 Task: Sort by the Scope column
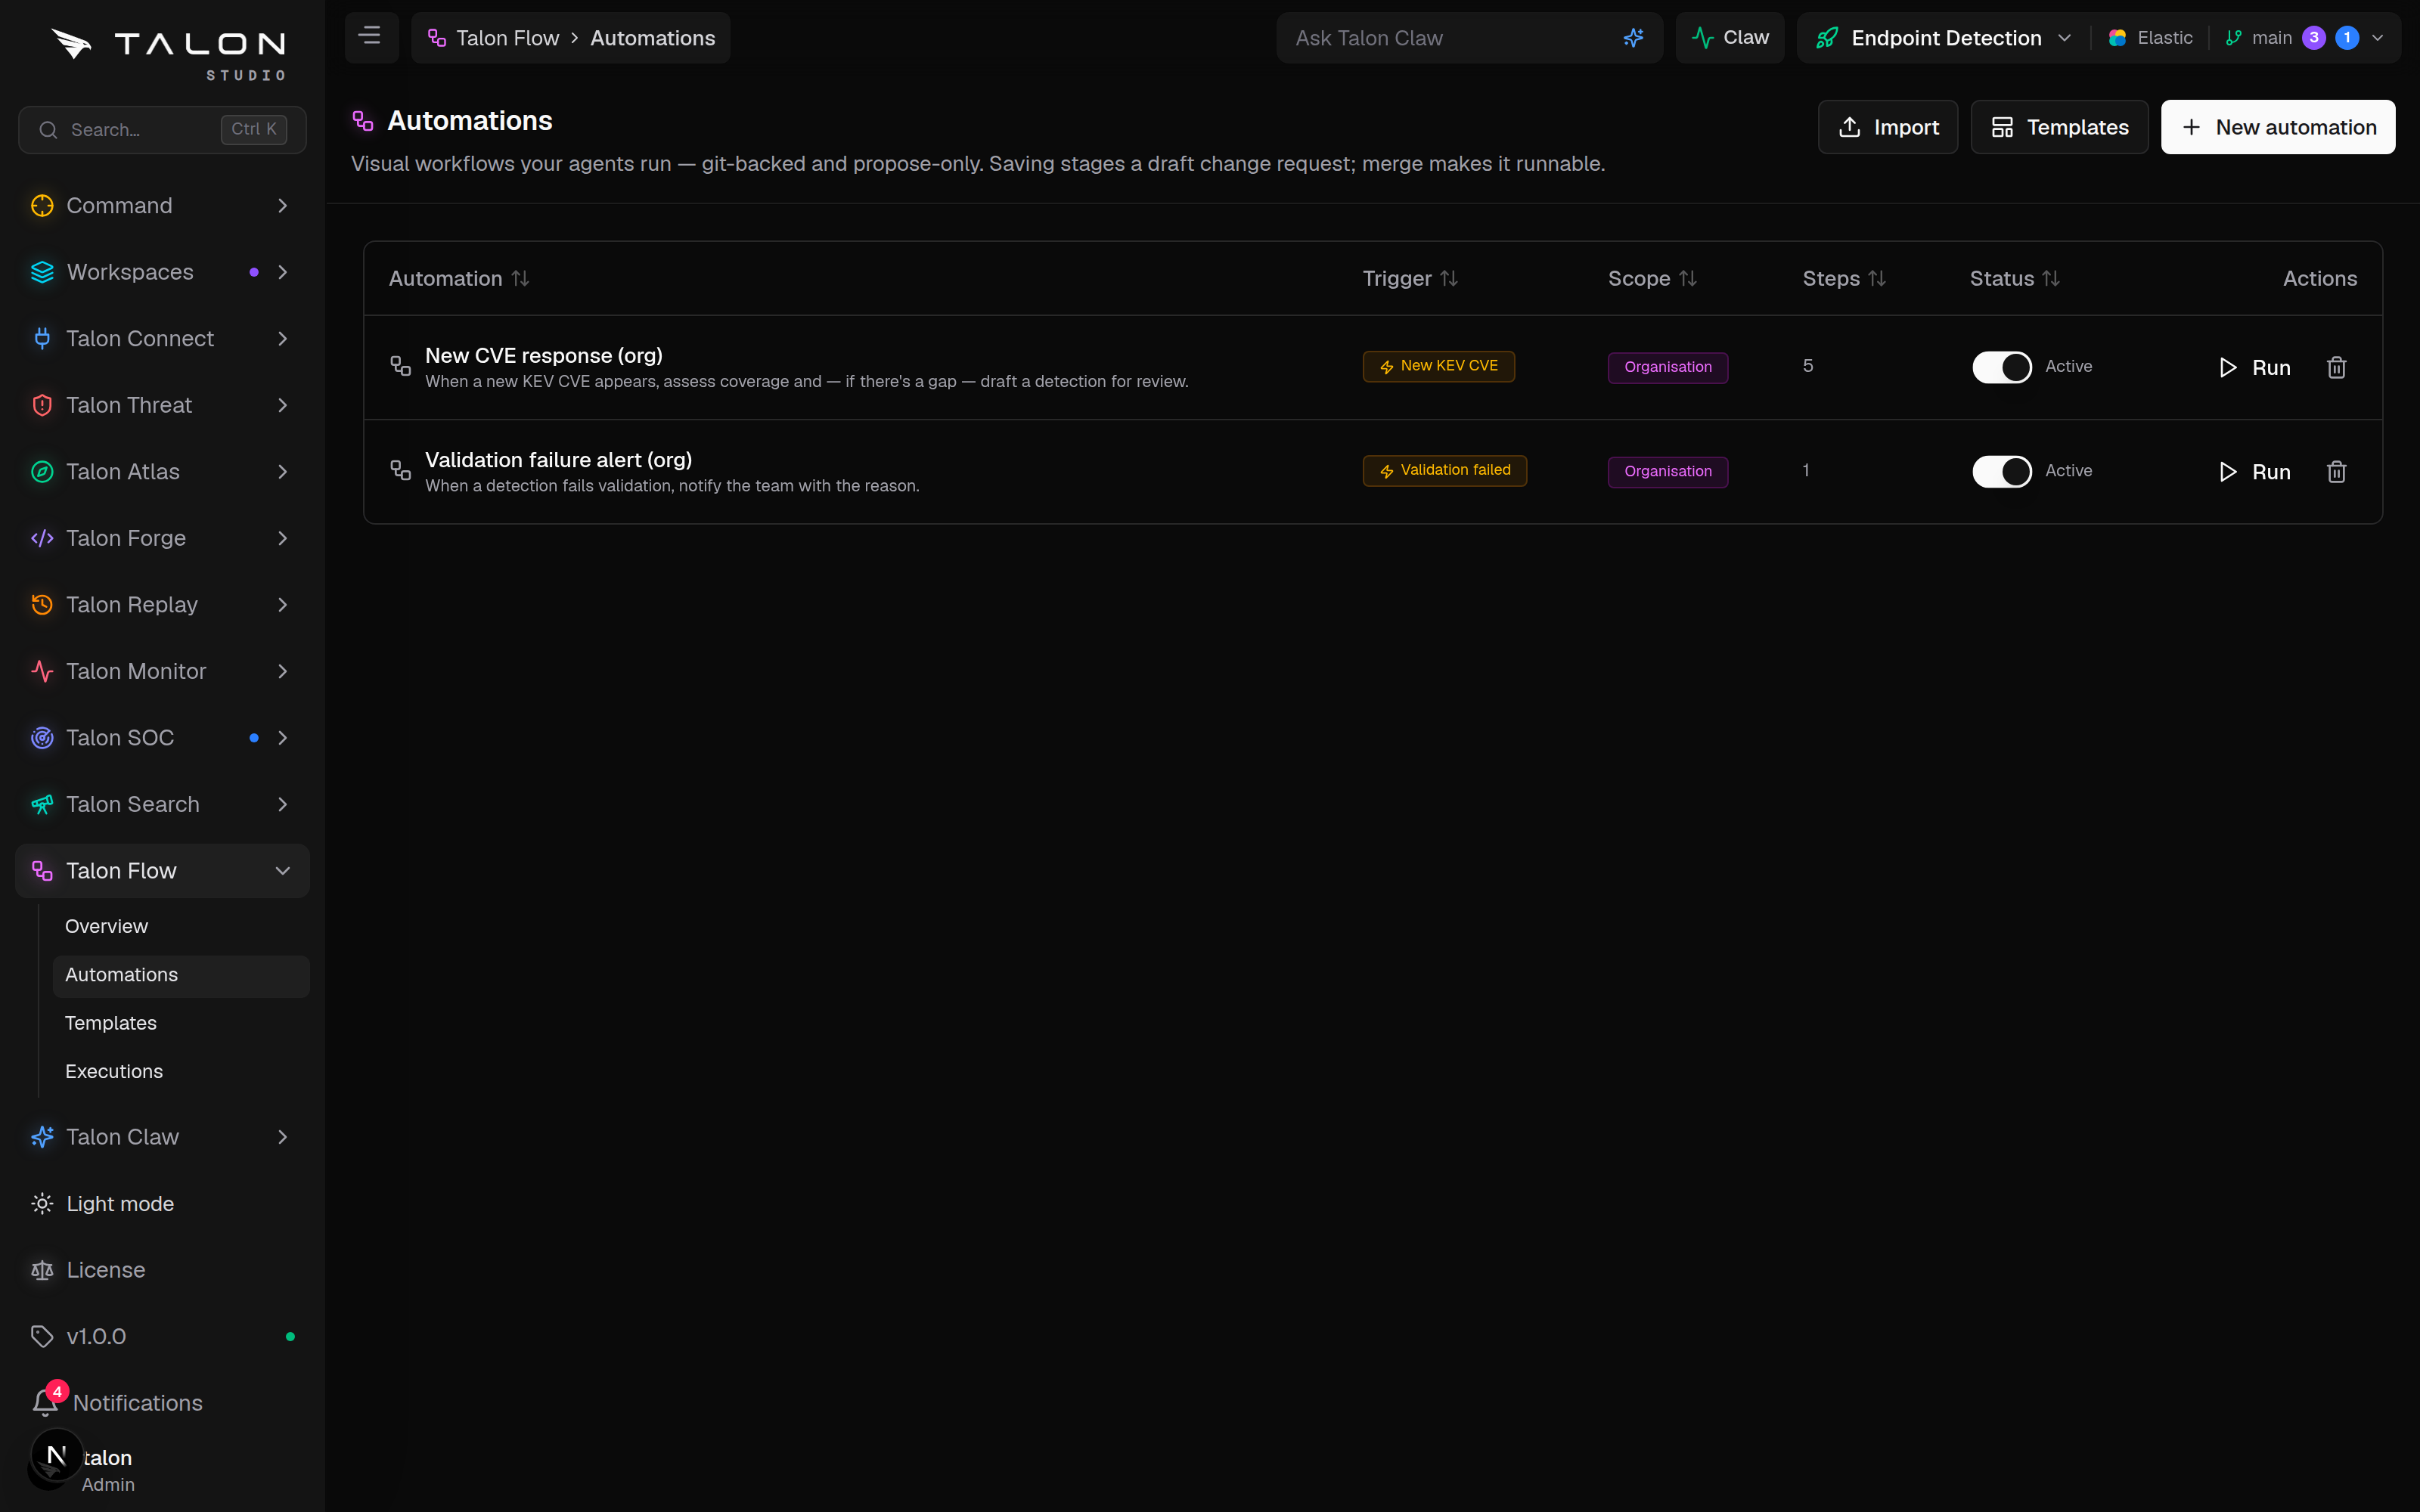pos(1652,278)
